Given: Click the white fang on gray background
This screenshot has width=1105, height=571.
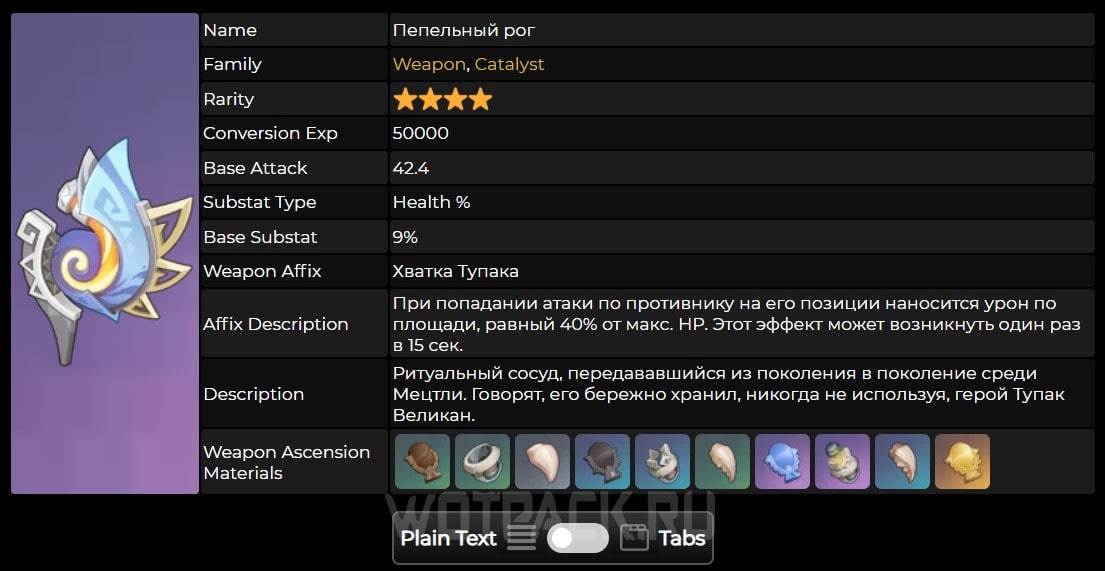Looking at the screenshot, I should click(542, 462).
